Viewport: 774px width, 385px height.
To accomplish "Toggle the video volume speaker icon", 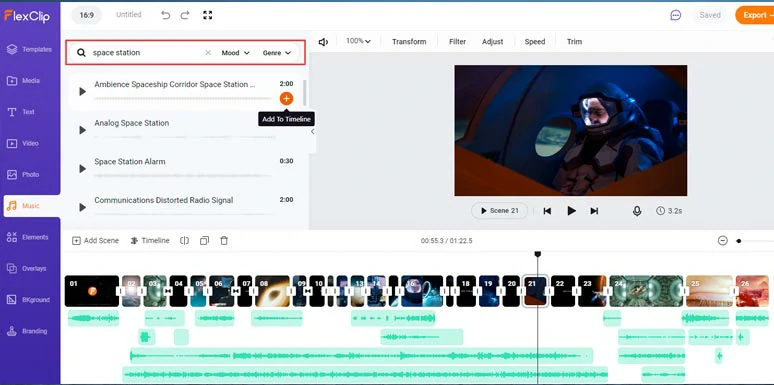I will pos(323,42).
